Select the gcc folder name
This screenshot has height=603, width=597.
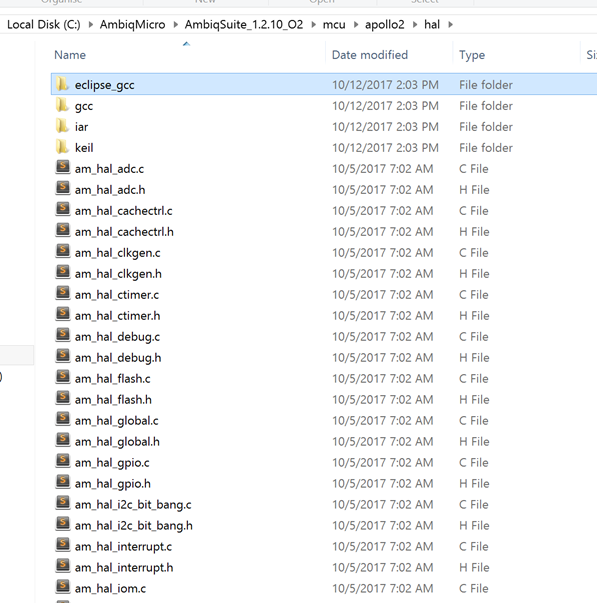point(84,106)
